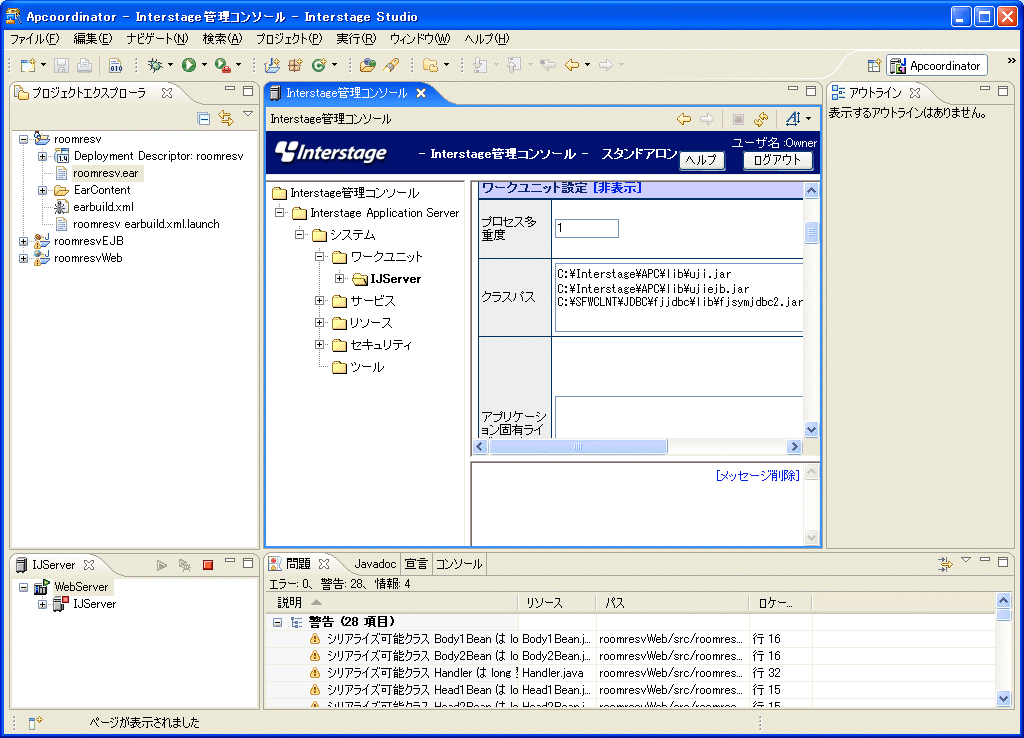Open the Debug button dropdown arrow
The width and height of the screenshot is (1024, 738).
pyautogui.click(x=170, y=65)
